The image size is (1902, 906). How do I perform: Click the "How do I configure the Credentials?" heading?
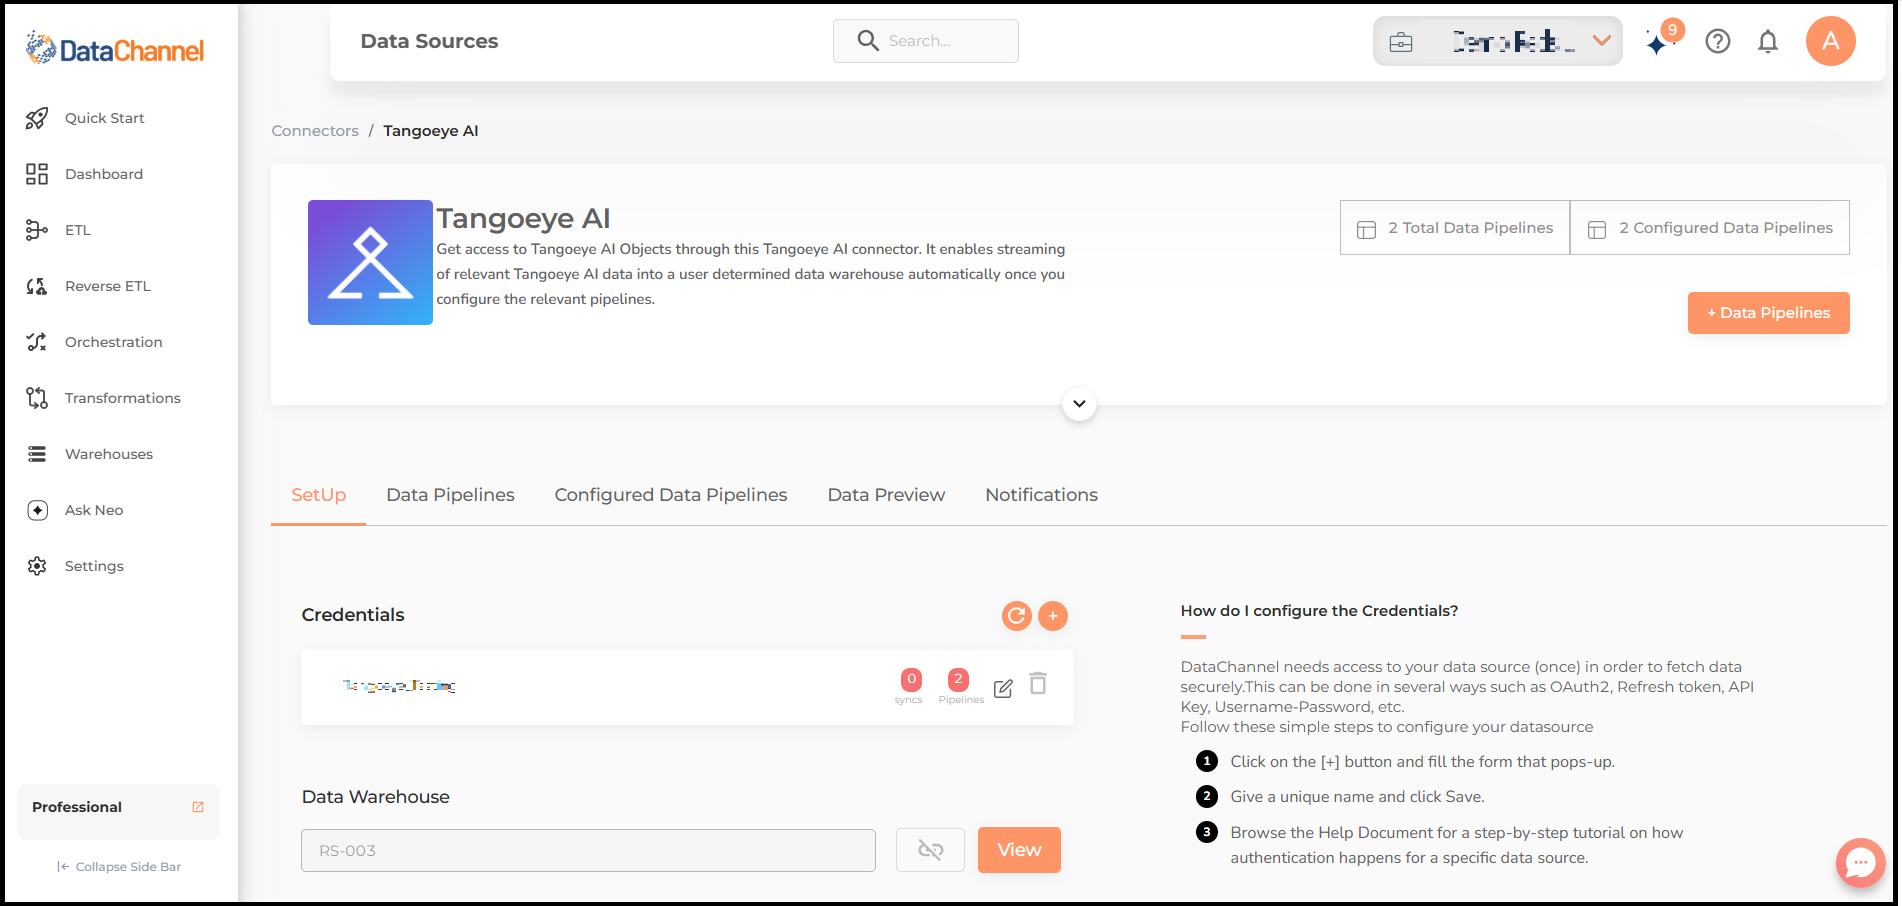tap(1319, 611)
